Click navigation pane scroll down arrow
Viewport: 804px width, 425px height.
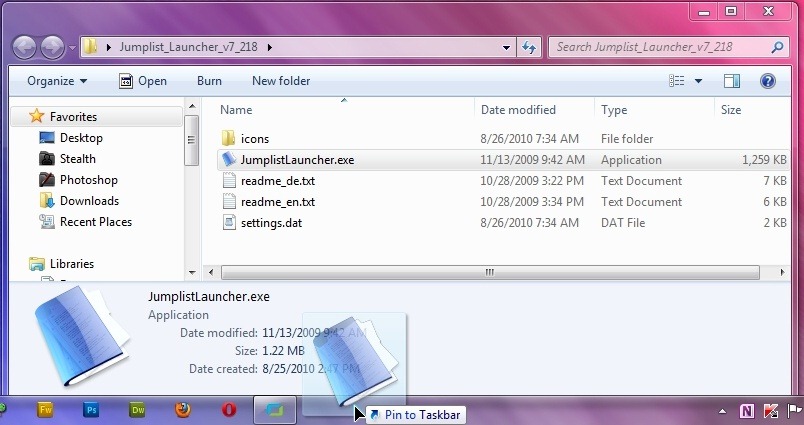point(192,273)
